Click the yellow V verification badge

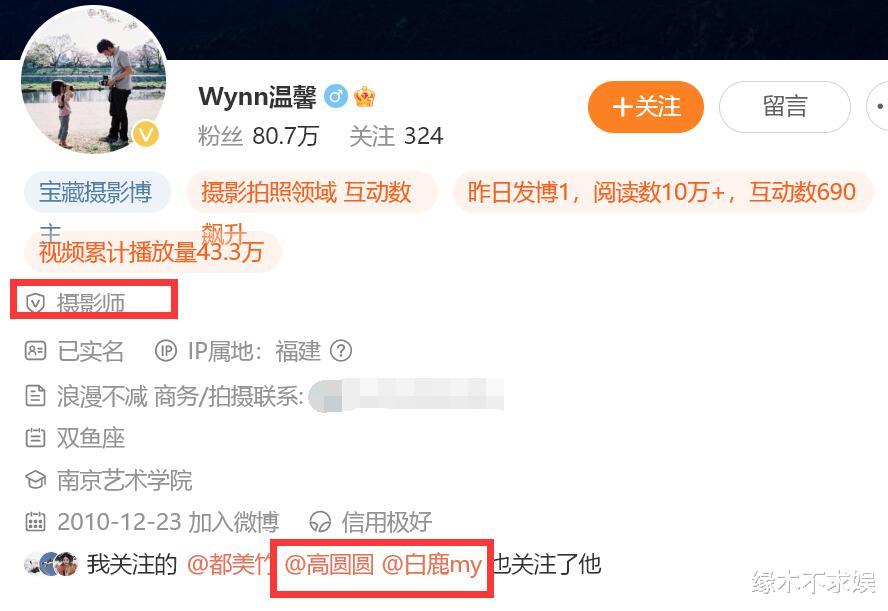[x=146, y=135]
